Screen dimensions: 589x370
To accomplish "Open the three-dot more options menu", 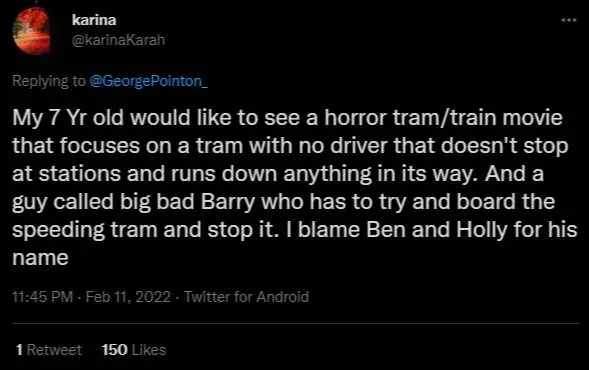I will (569, 20).
